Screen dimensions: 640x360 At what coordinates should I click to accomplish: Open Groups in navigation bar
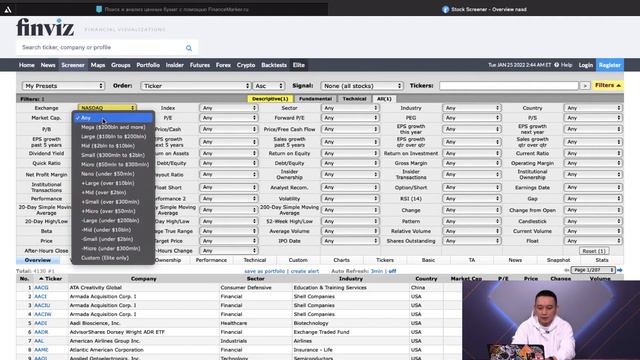point(121,65)
